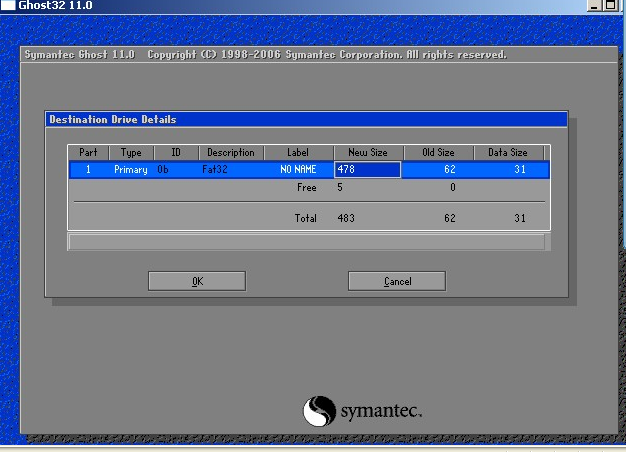Click the ID column header
The height and width of the screenshot is (452, 626).
tap(176, 153)
